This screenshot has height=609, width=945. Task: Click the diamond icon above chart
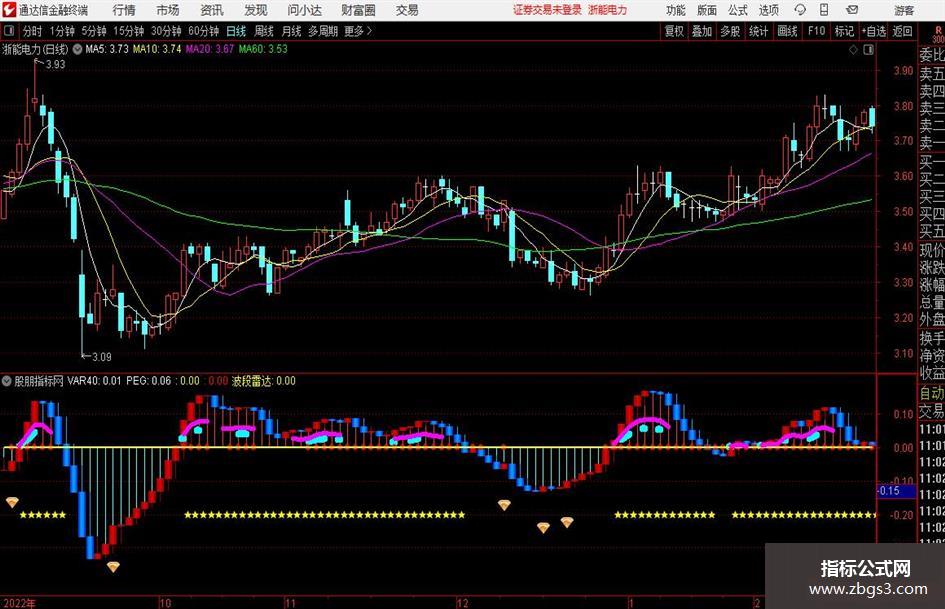click(853, 50)
